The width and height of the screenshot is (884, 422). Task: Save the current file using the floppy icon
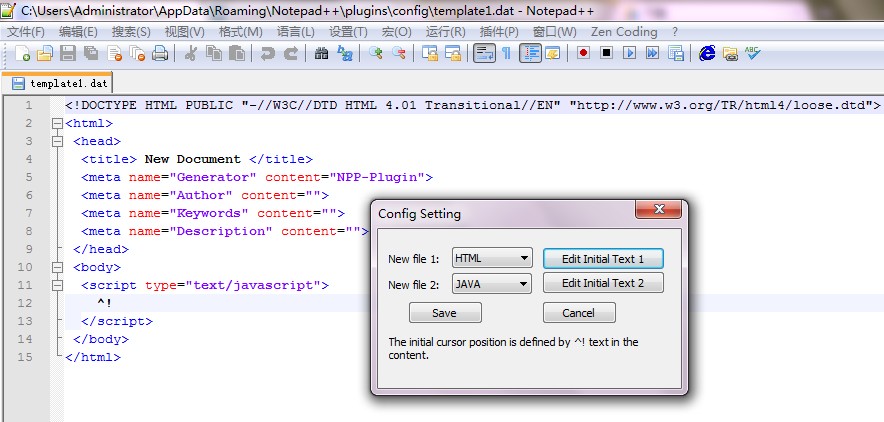[68, 54]
